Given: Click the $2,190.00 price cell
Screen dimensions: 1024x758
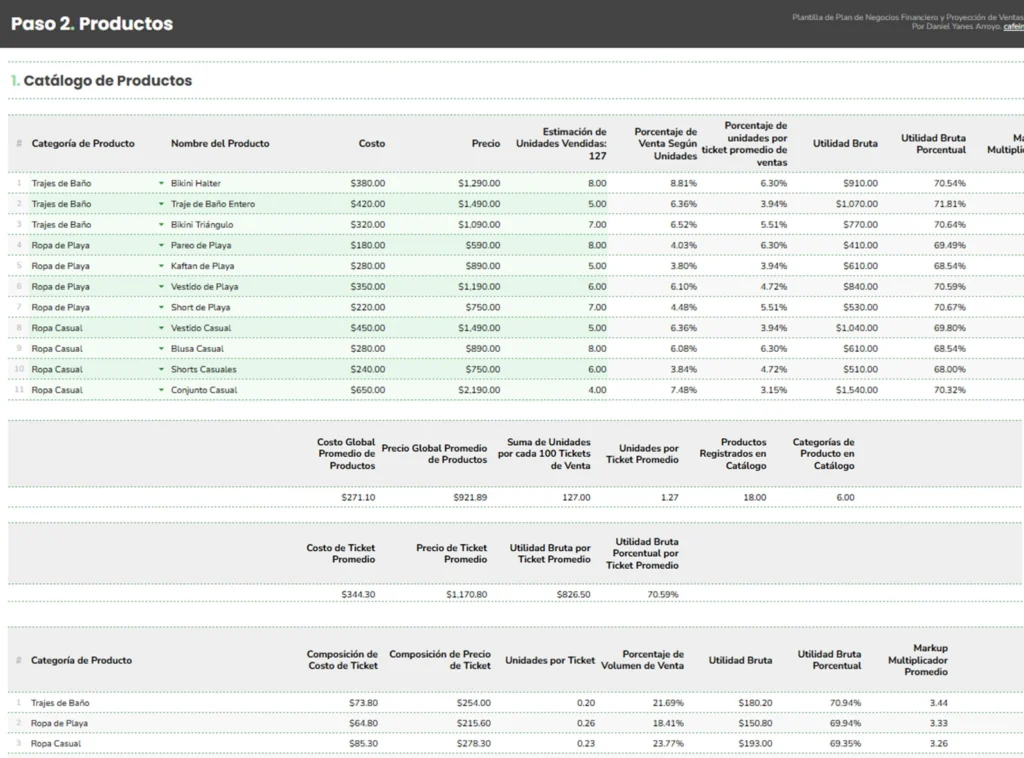Looking at the screenshot, I should click(479, 390).
